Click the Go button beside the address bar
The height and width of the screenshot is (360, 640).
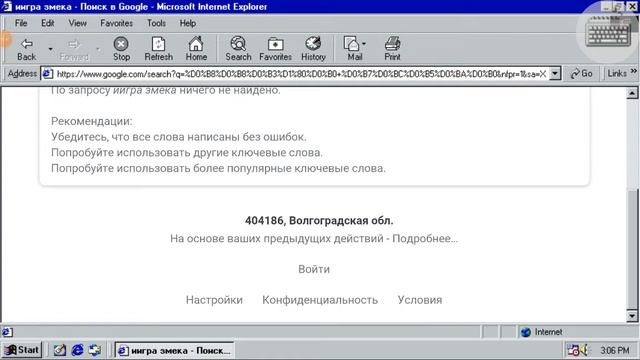582,73
